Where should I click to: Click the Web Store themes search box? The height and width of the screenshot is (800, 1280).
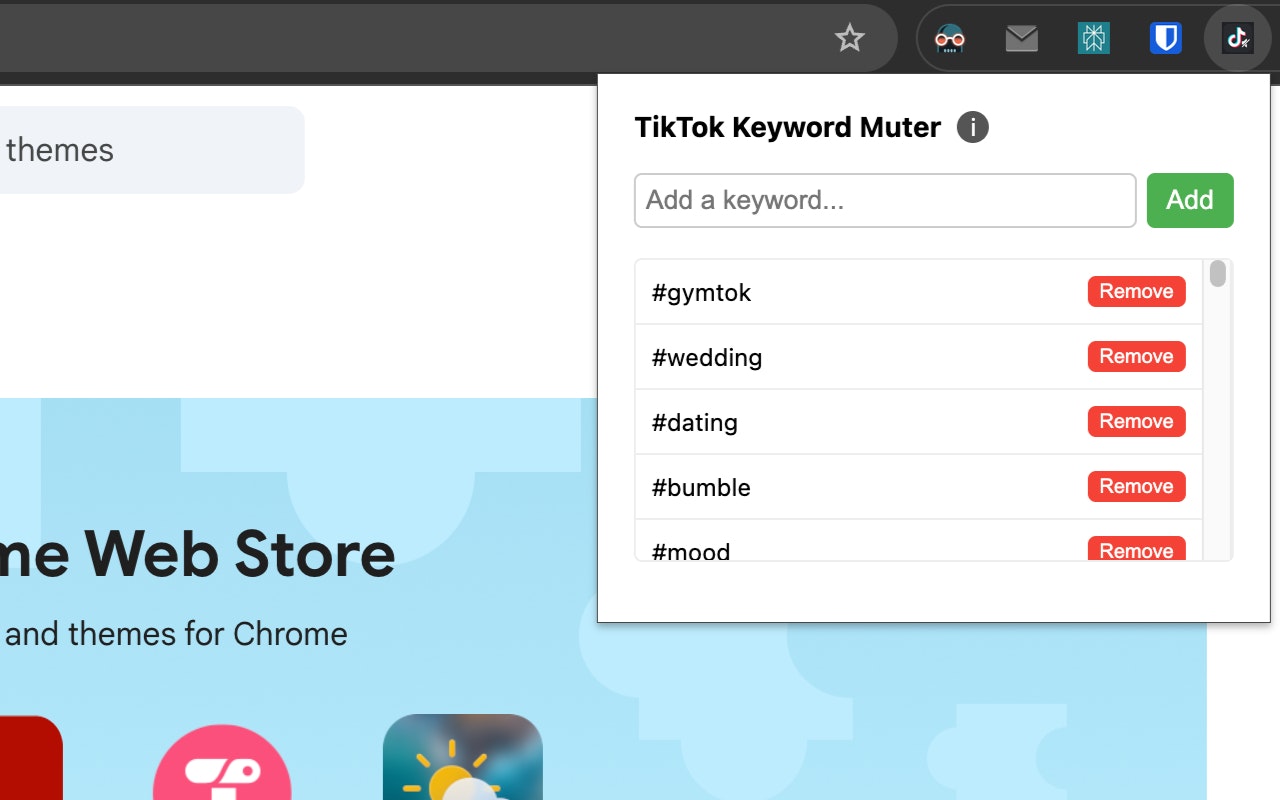pos(150,150)
